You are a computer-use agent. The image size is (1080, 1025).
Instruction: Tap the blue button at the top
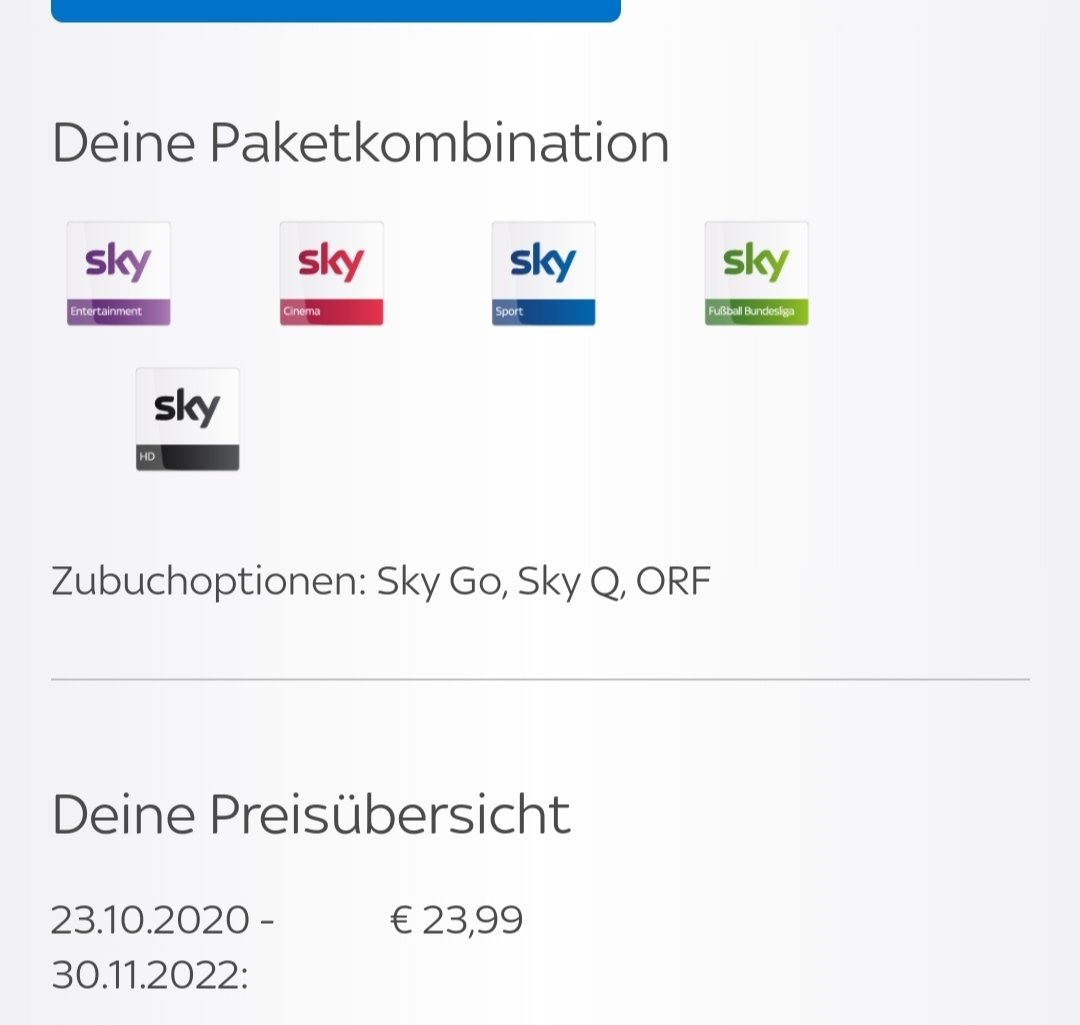[336, 10]
